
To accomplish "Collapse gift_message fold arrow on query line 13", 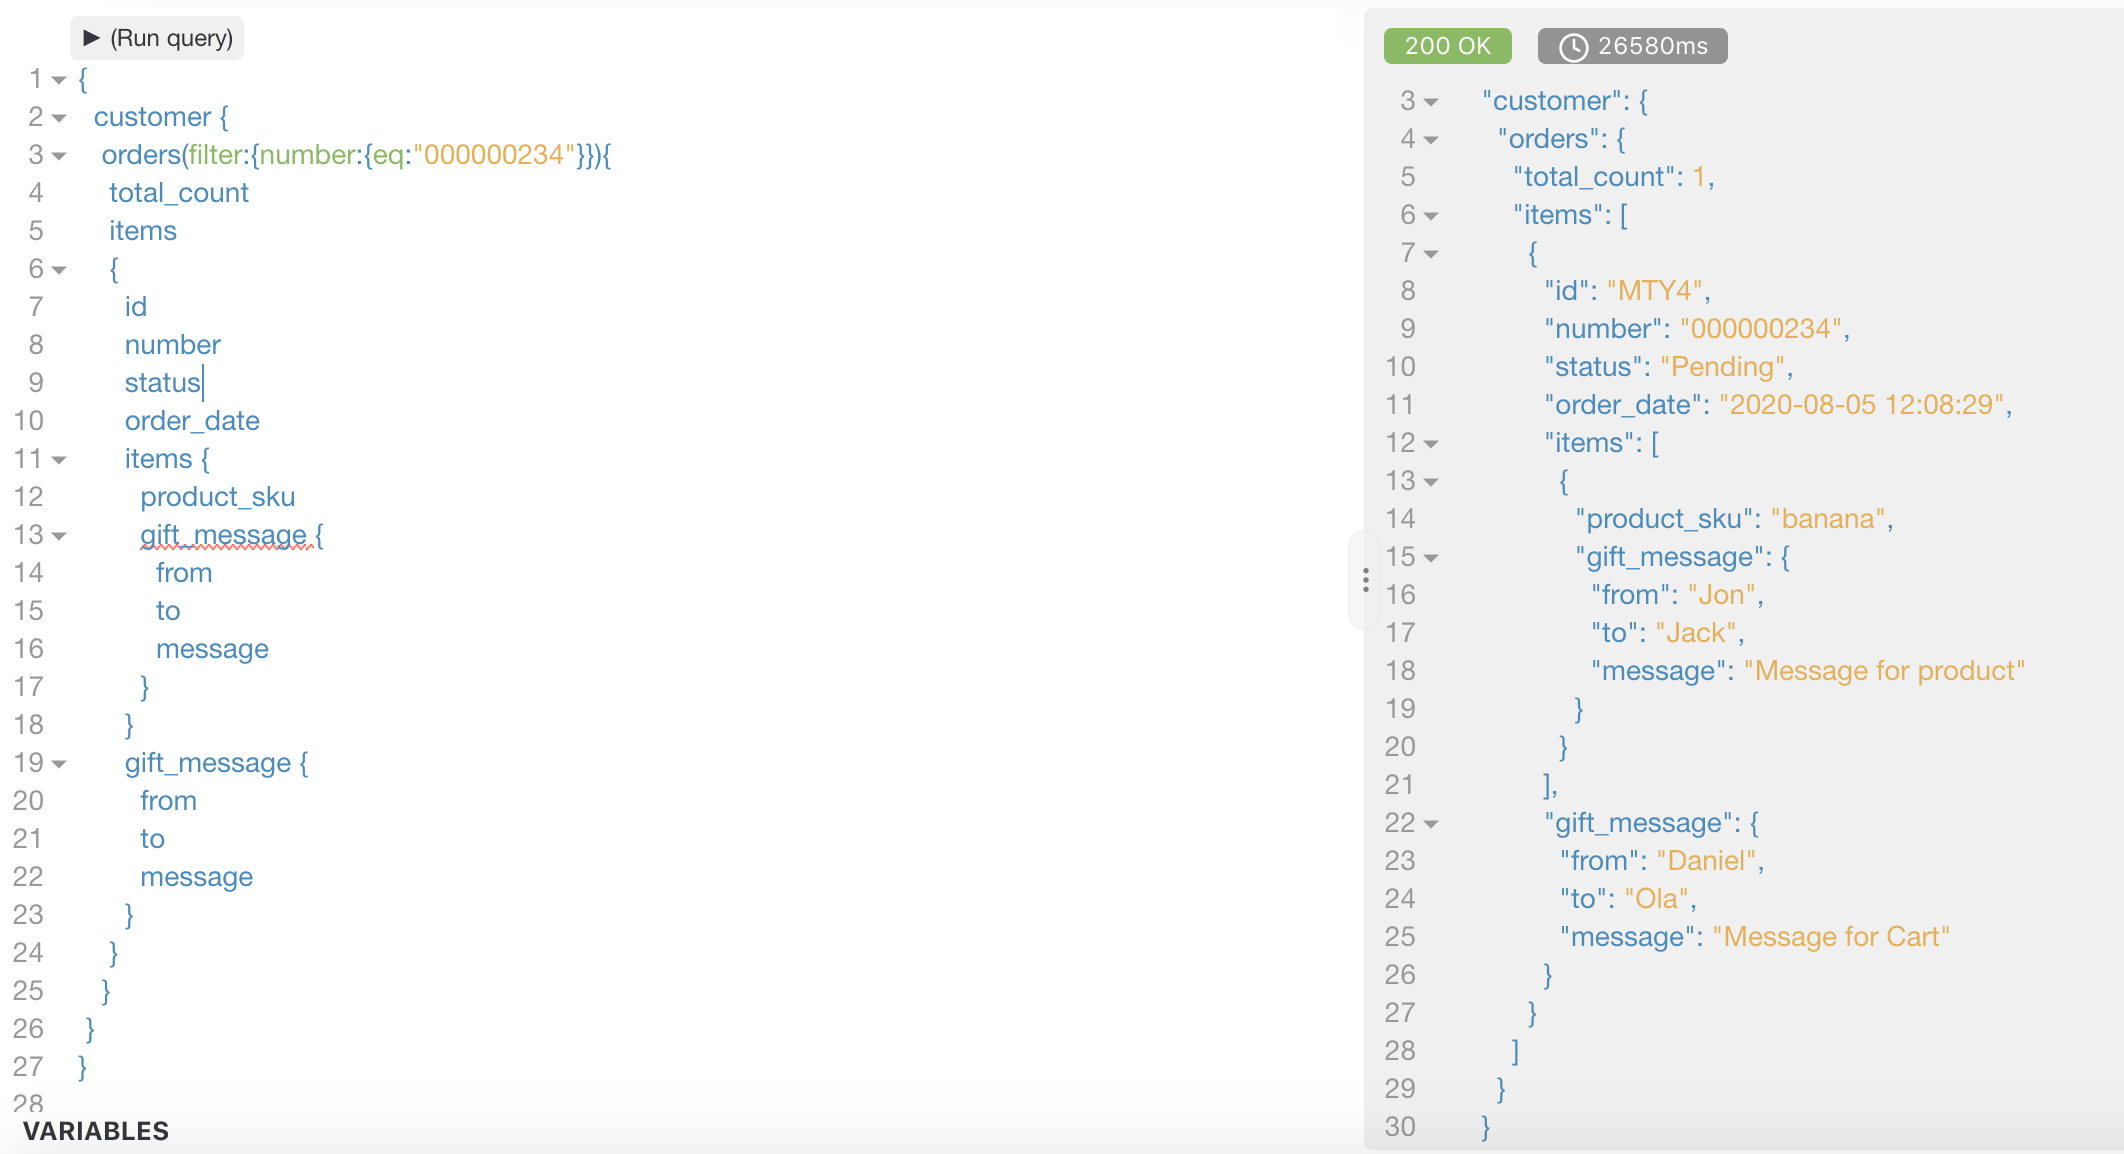I will pyautogui.click(x=59, y=536).
